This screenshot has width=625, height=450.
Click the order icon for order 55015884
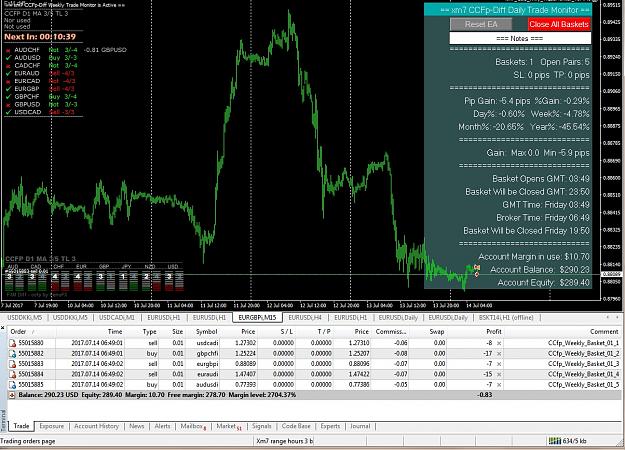pyautogui.click(x=12, y=374)
